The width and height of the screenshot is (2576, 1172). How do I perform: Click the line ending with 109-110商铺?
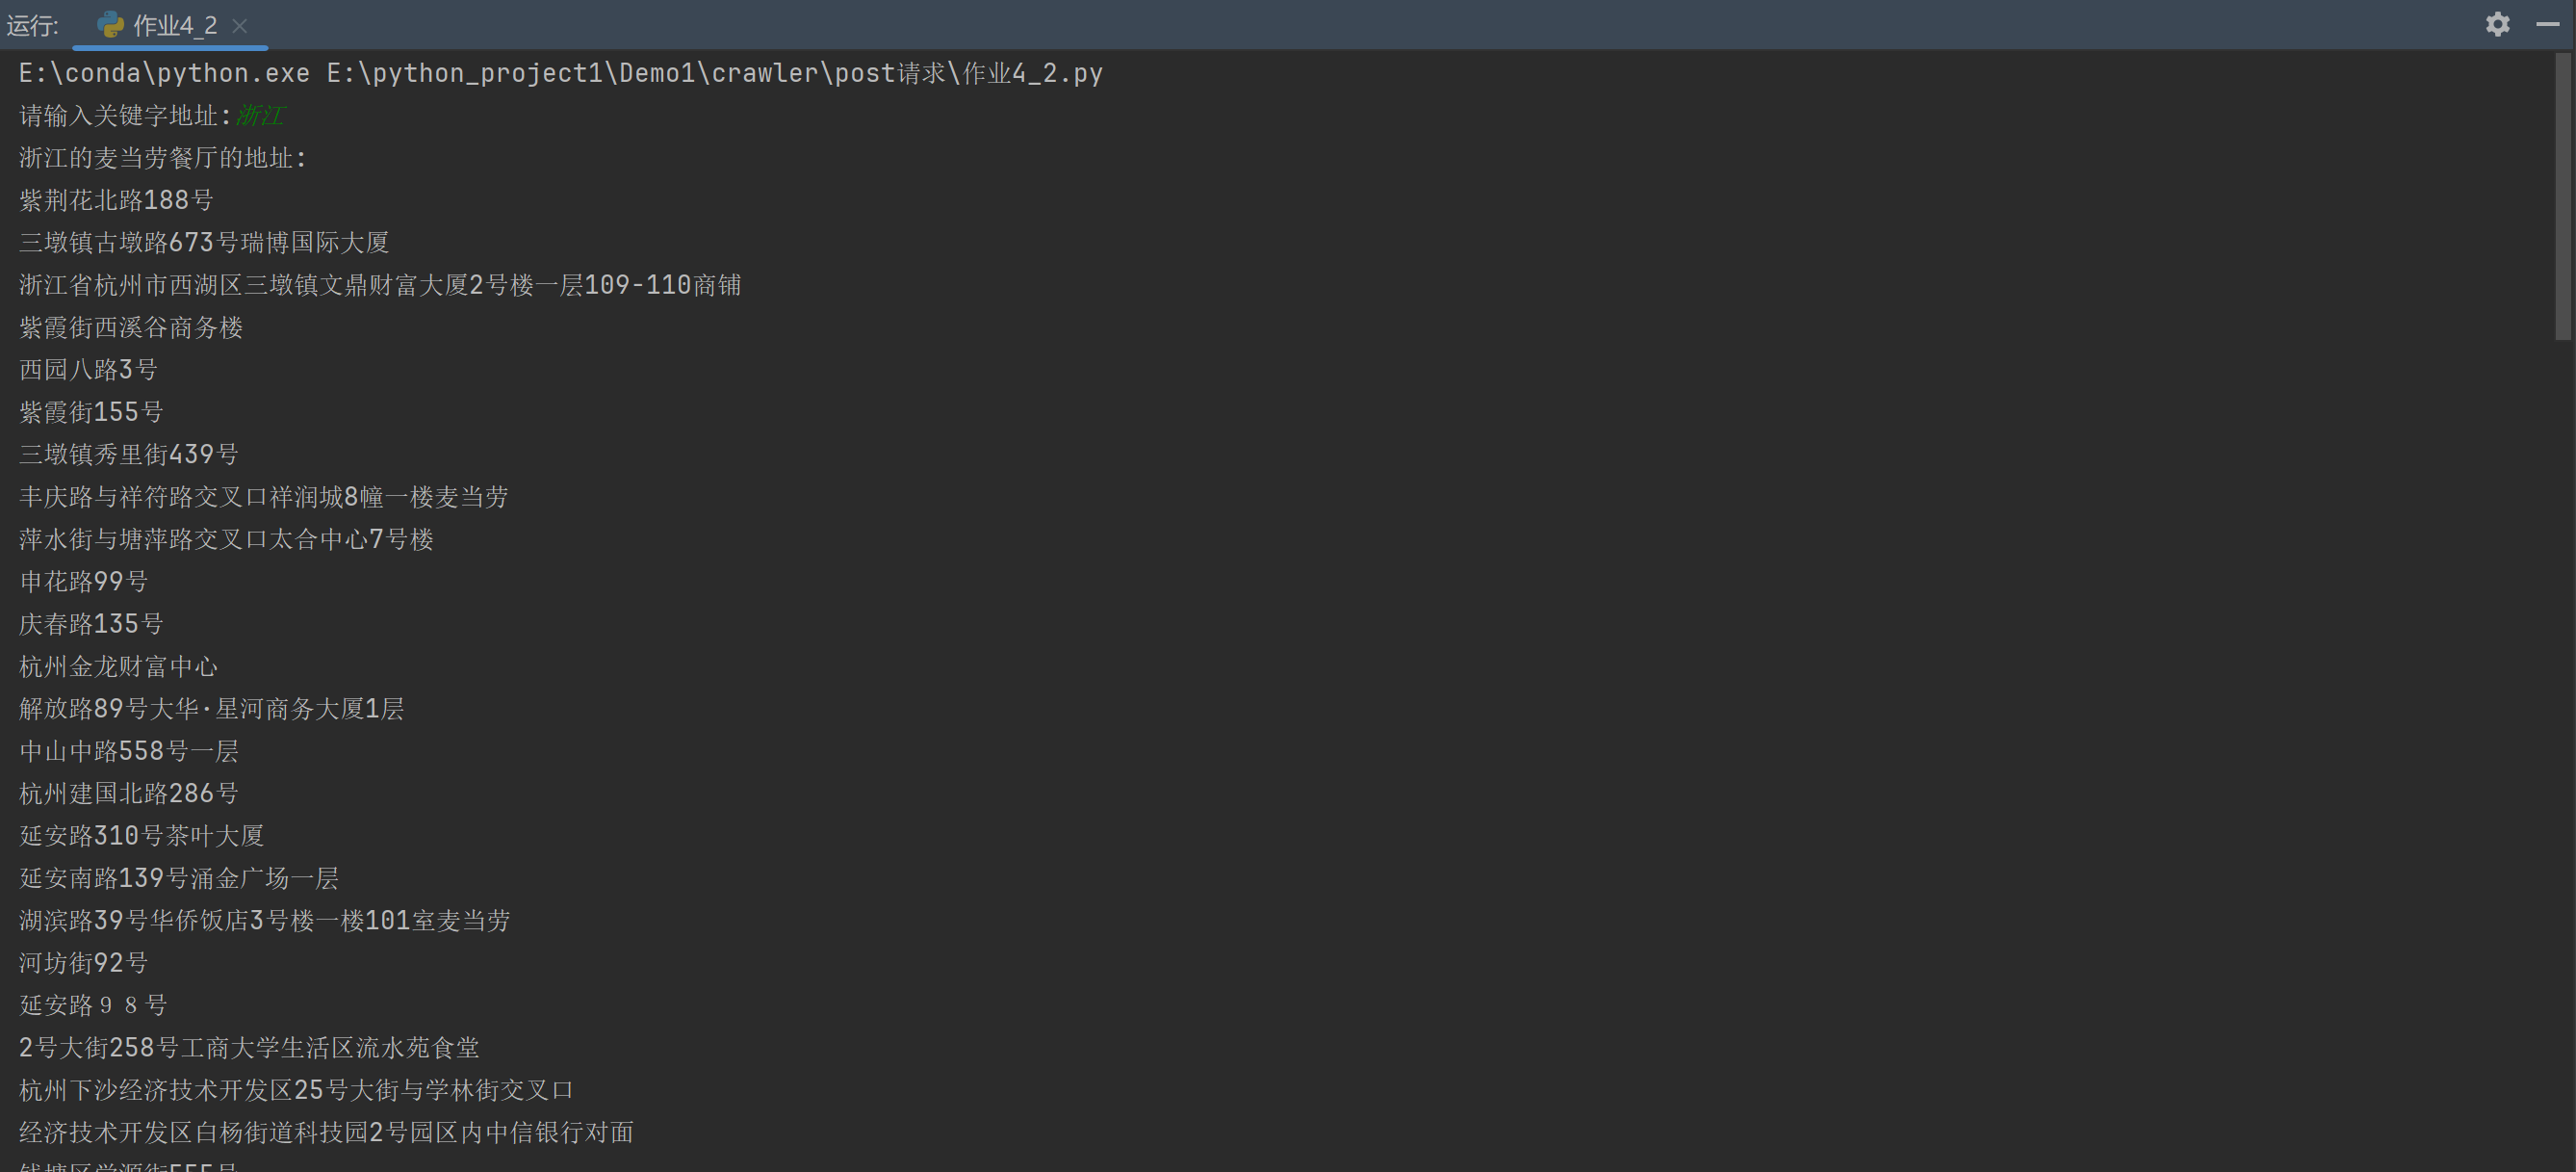(x=380, y=285)
